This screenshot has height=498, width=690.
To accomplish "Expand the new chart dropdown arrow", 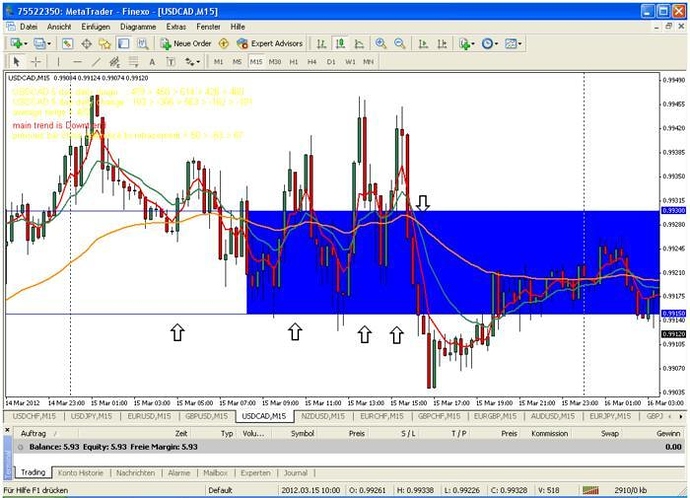I will [x=26, y=44].
